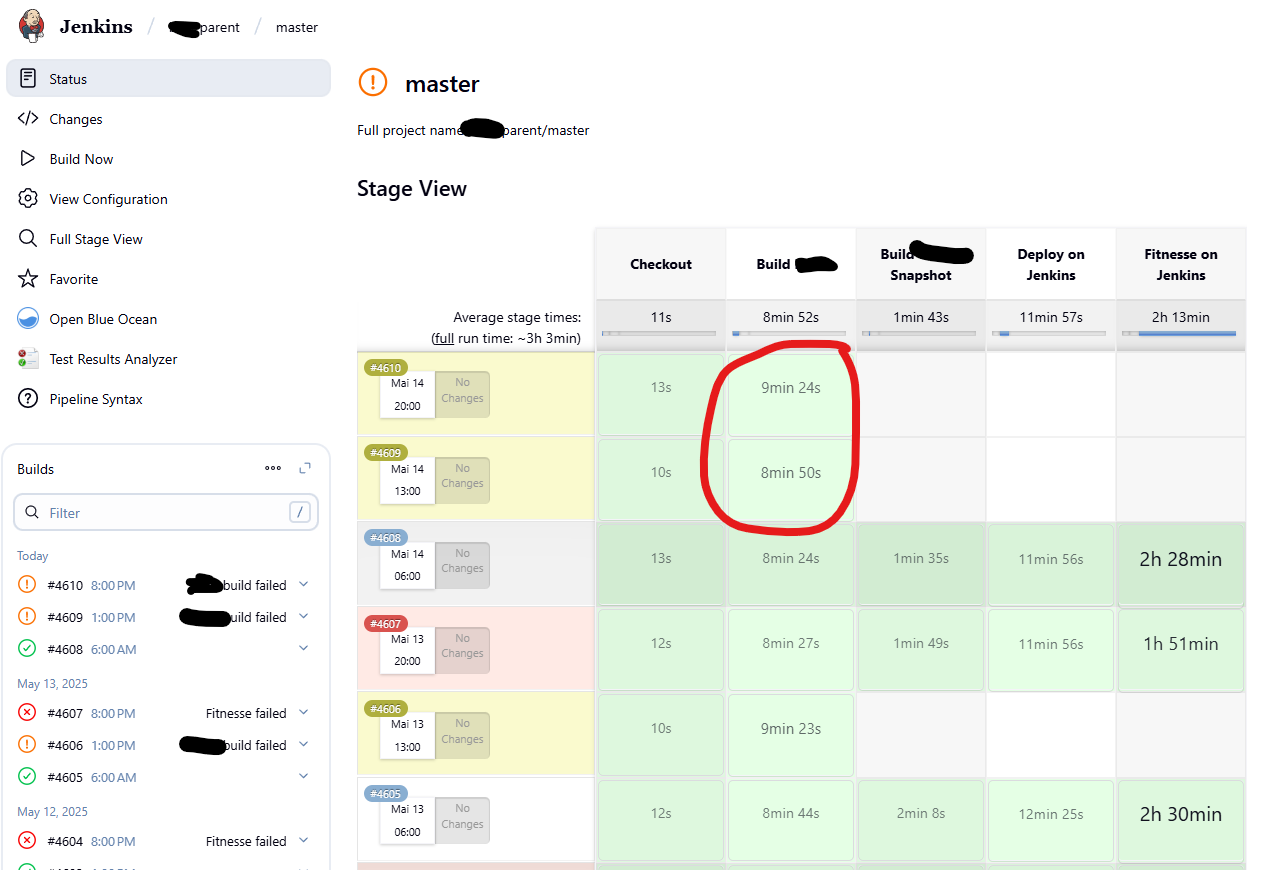Click the Fitnesse on Jenkins average time bar
The image size is (1282, 870).
(x=1180, y=333)
